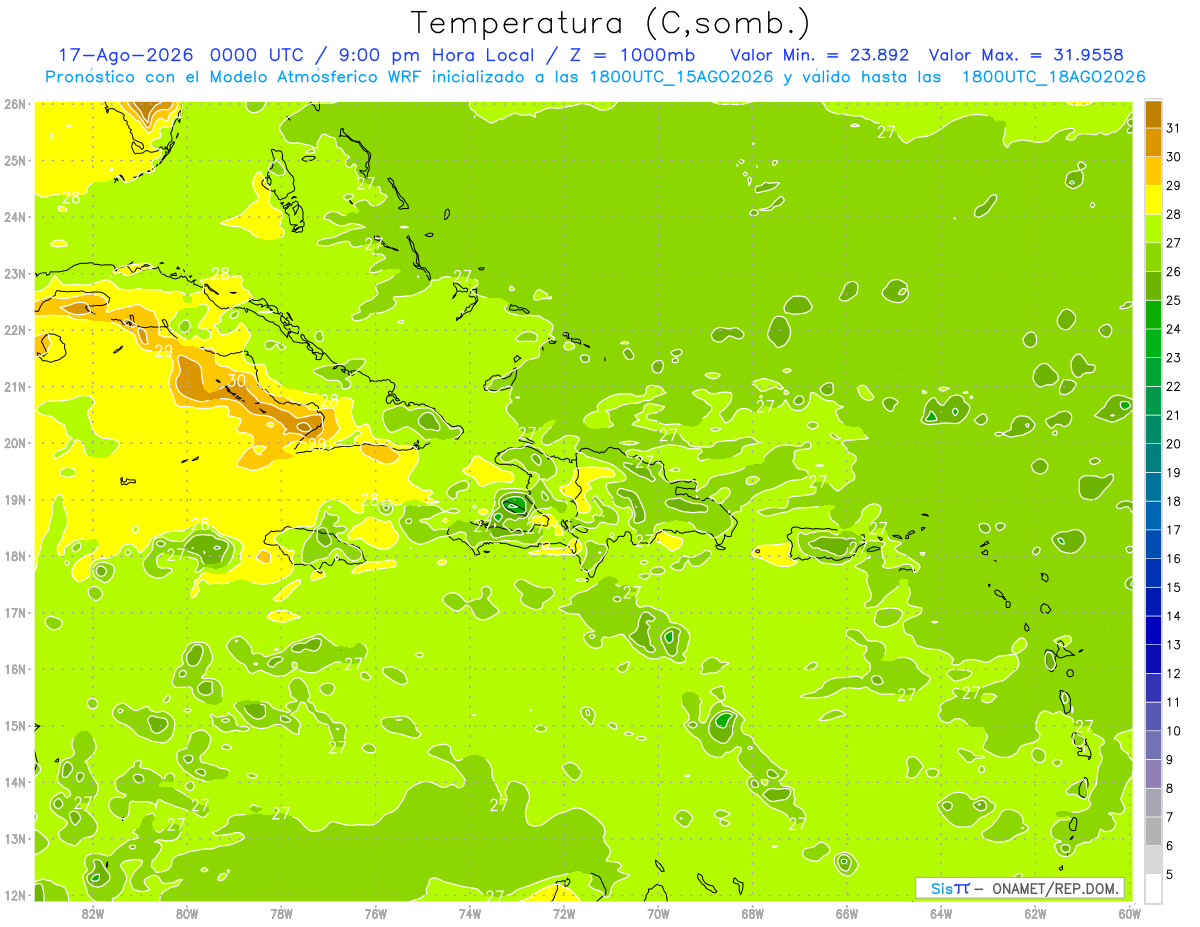Click the 72W longitude axis label
The image size is (1200, 927).
[x=564, y=913]
